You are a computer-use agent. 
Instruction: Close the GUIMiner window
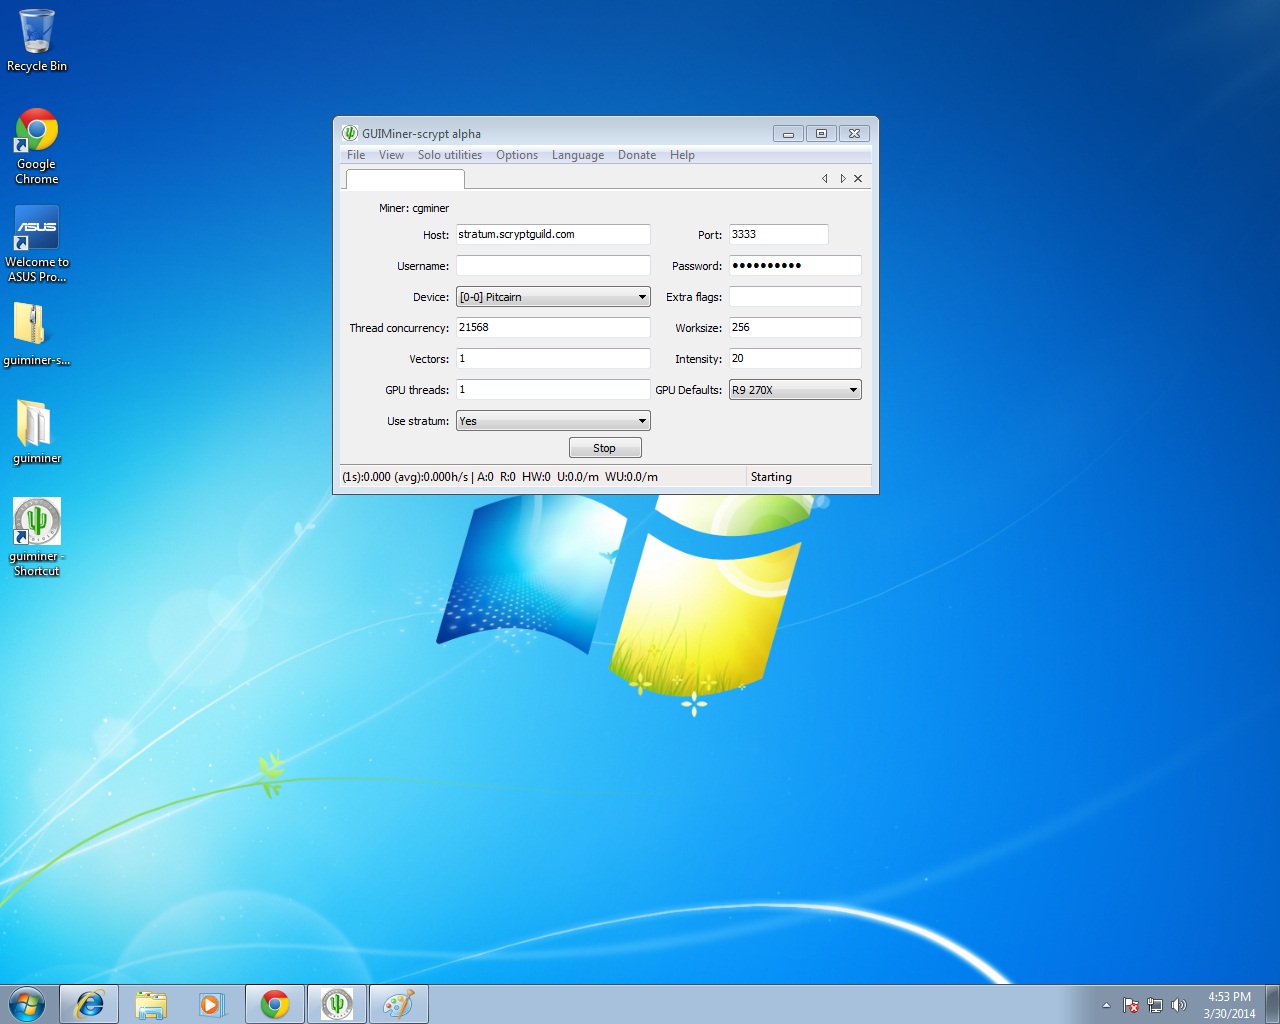[x=854, y=133]
